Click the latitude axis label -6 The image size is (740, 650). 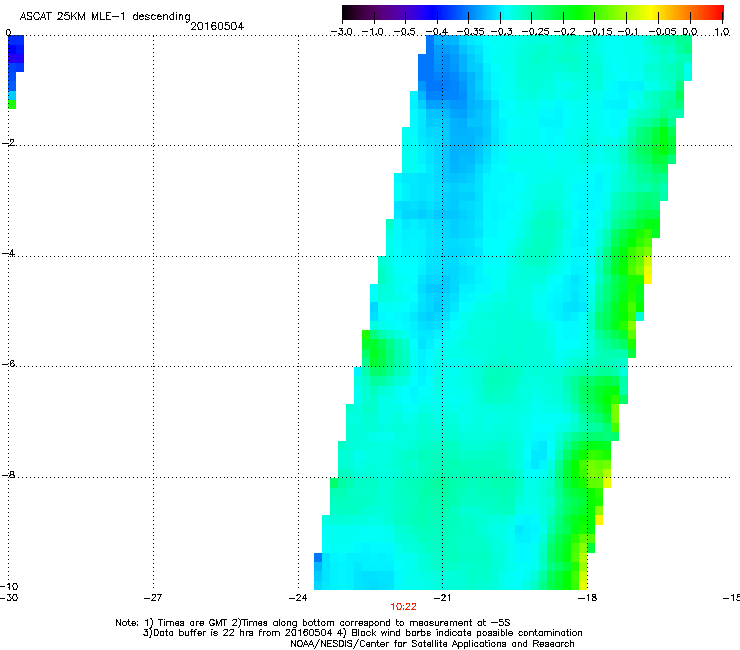(8, 364)
